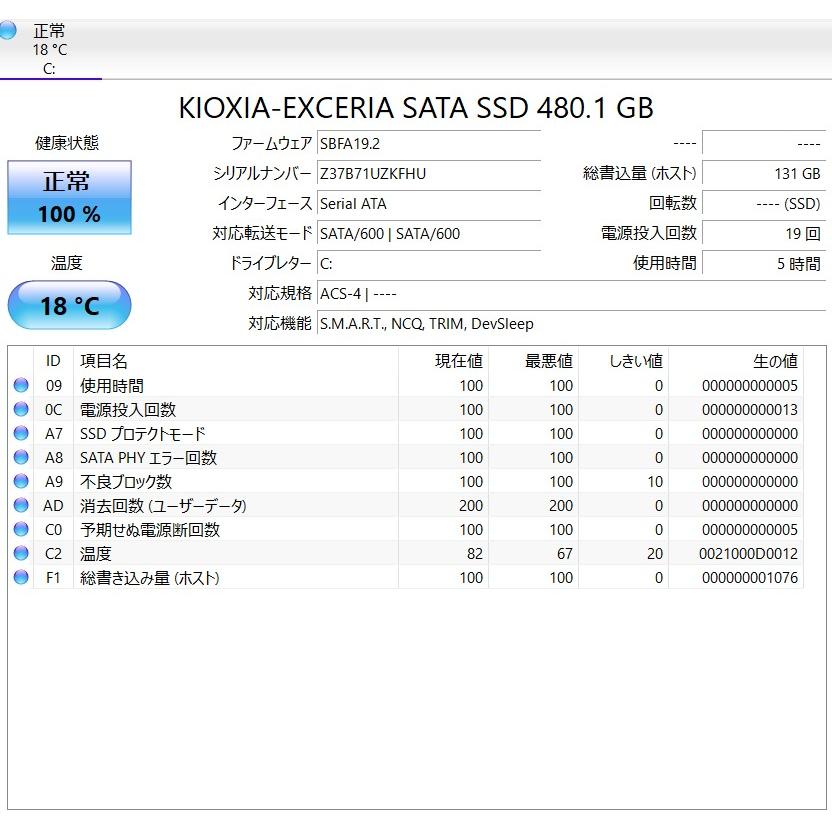Image resolution: width=832 pixels, height=832 pixels.
Task: Click the status dot for row A9 不良ブロック数
Action: (x=21, y=481)
